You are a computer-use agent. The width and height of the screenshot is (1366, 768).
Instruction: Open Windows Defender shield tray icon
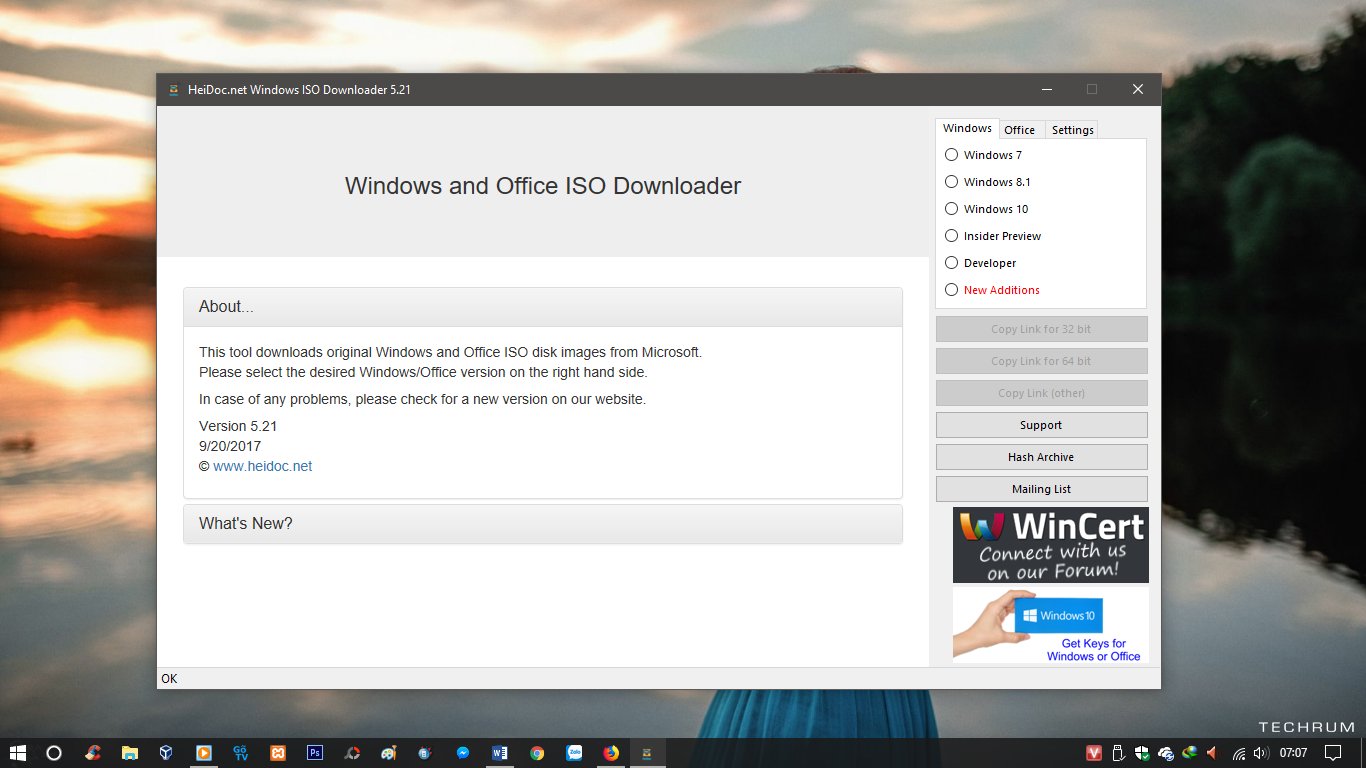[x=1141, y=753]
